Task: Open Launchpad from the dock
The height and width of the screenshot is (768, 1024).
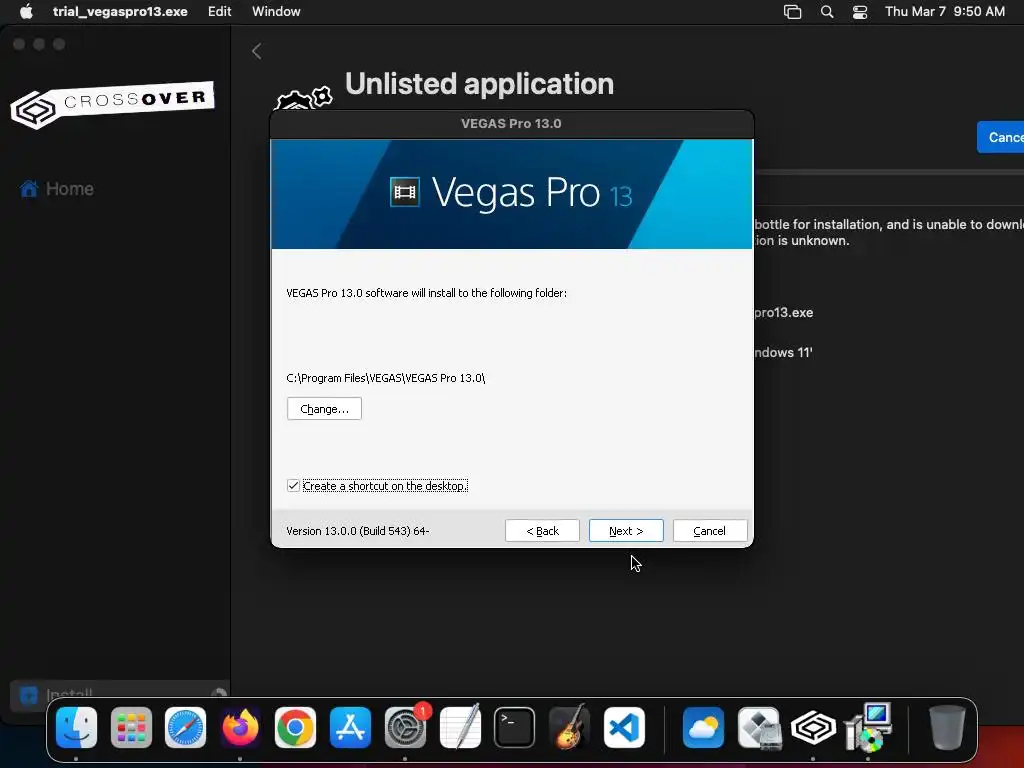Action: pos(131,728)
